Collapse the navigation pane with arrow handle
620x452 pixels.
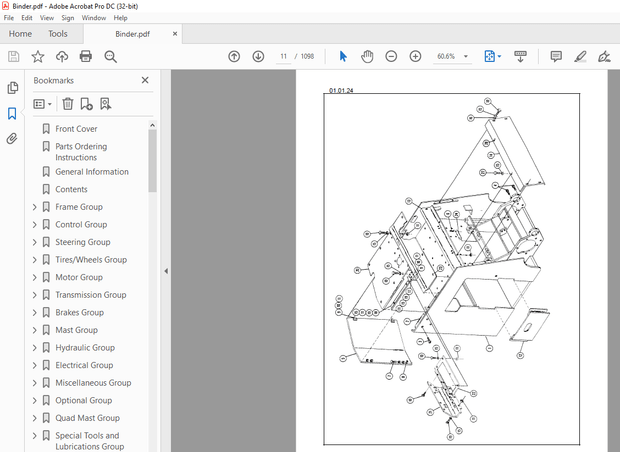[x=166, y=271]
